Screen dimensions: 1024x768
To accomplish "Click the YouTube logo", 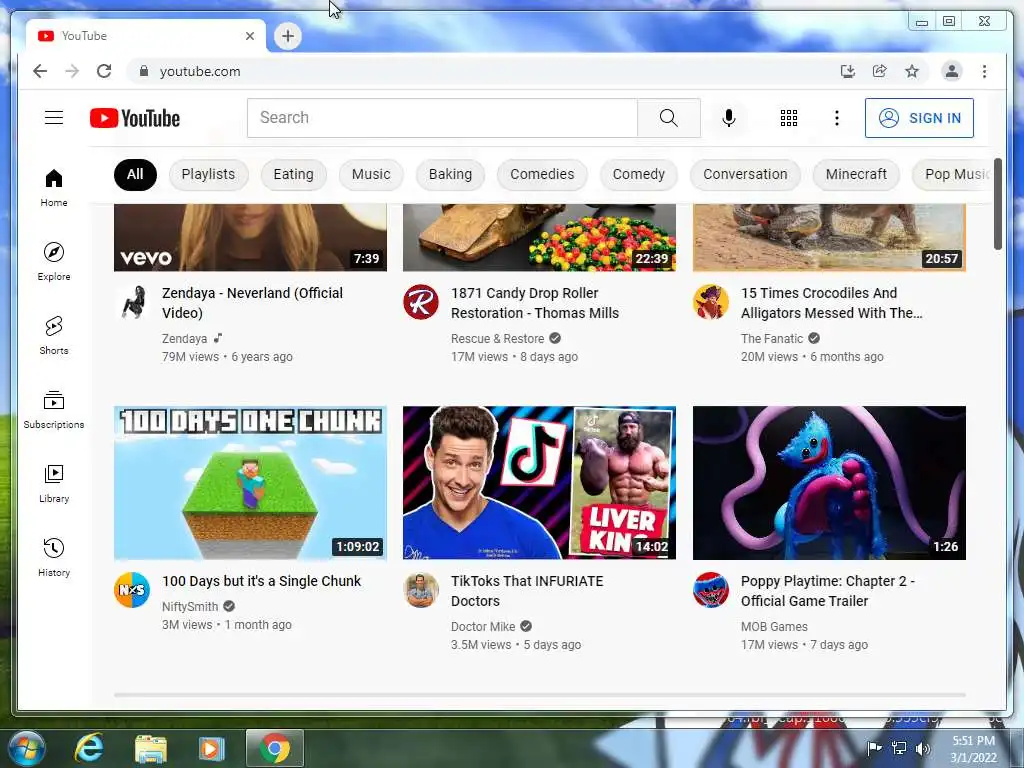I will point(135,118).
